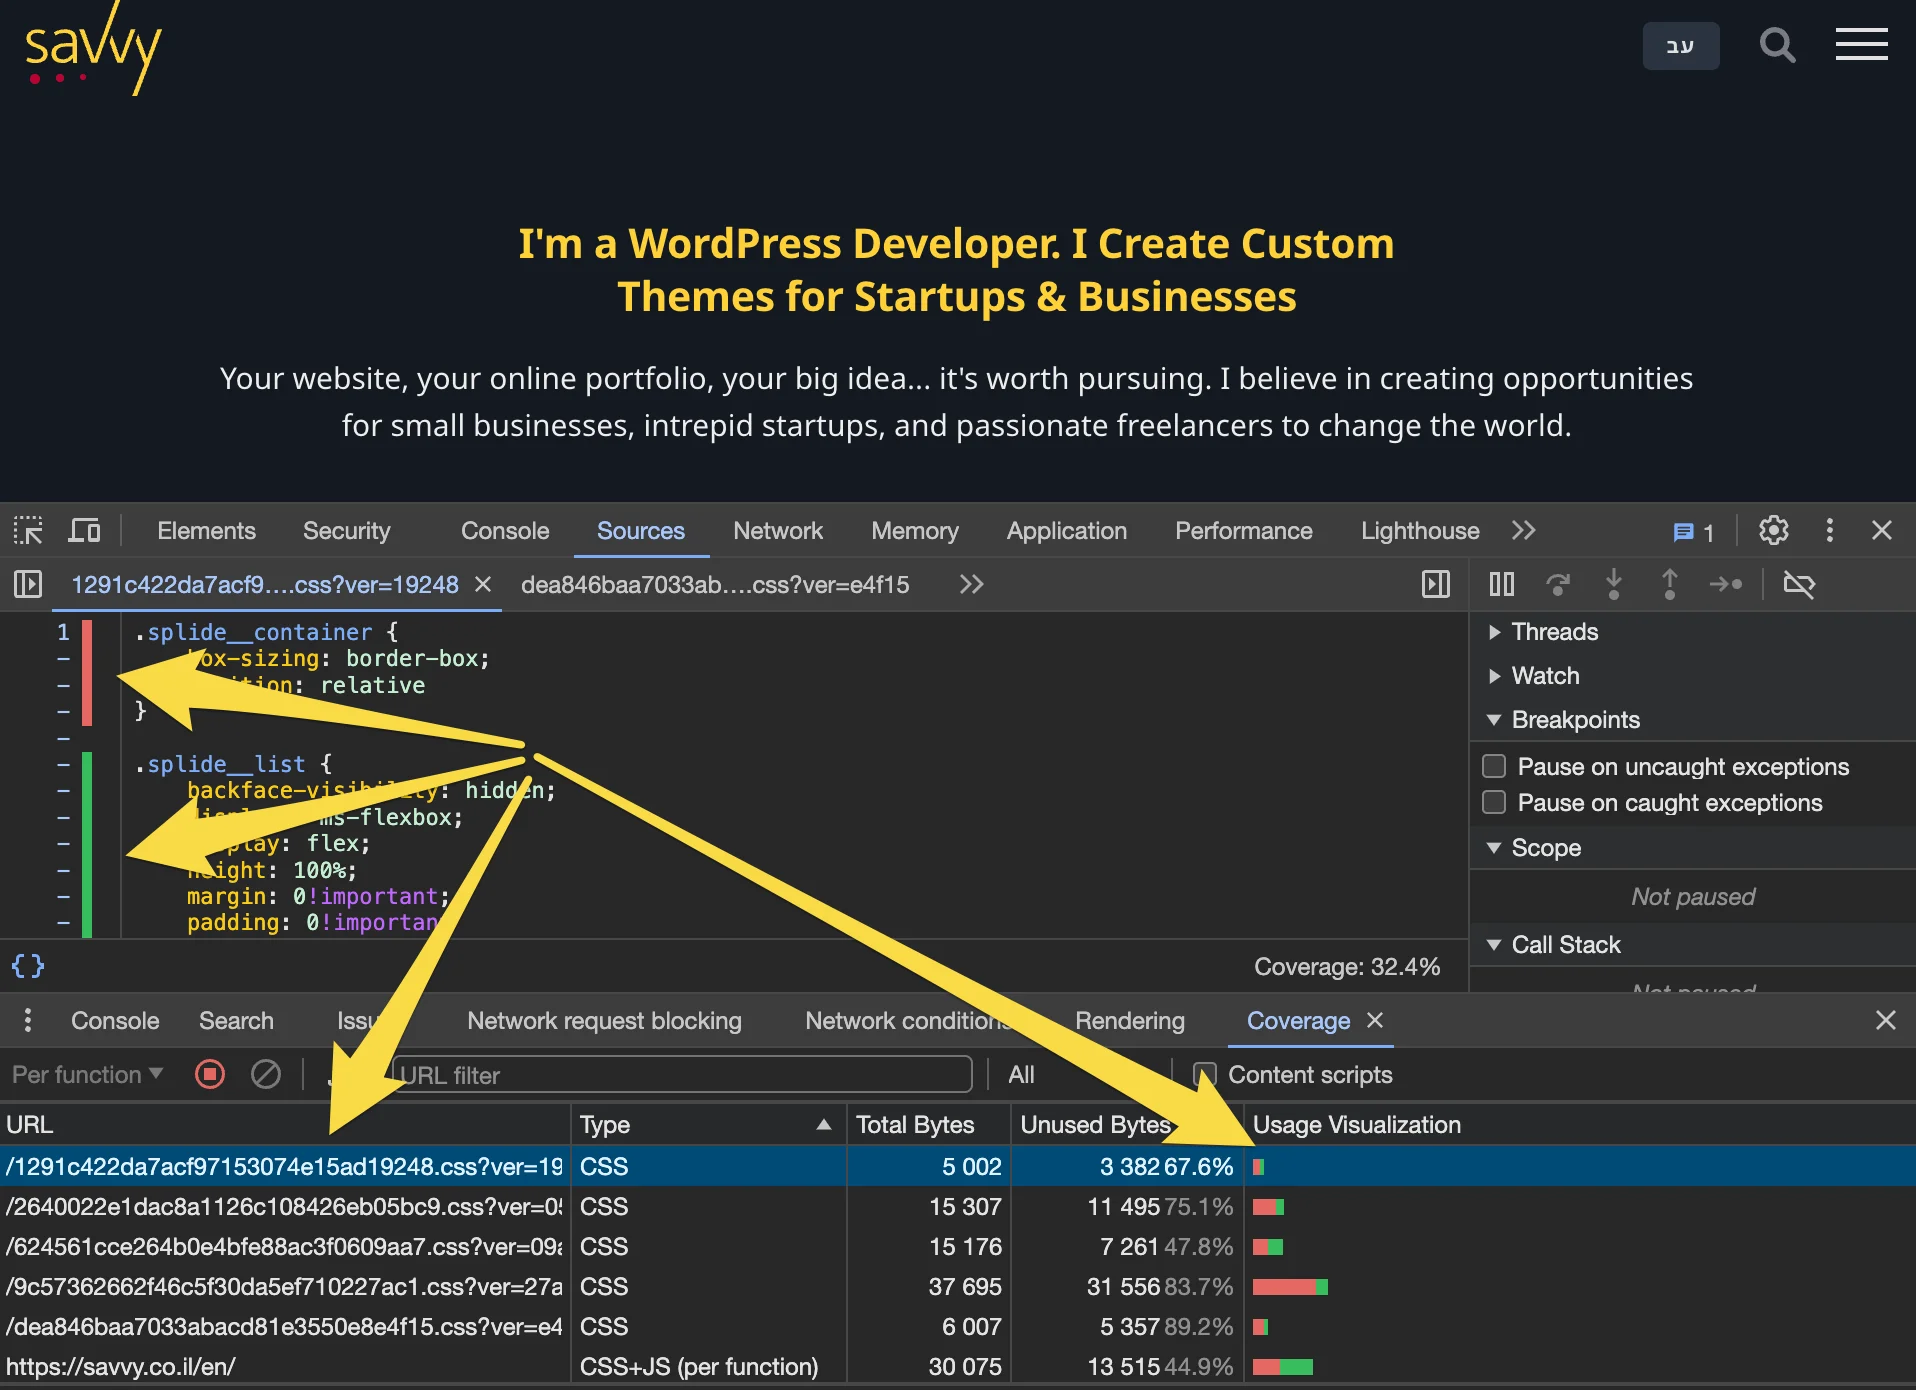
Task: Enable Pause on caught exceptions
Action: tap(1494, 802)
